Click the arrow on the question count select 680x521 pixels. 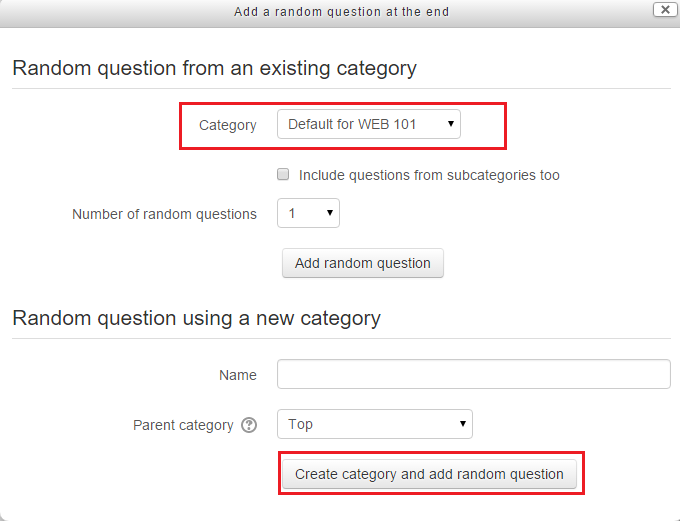(x=330, y=214)
